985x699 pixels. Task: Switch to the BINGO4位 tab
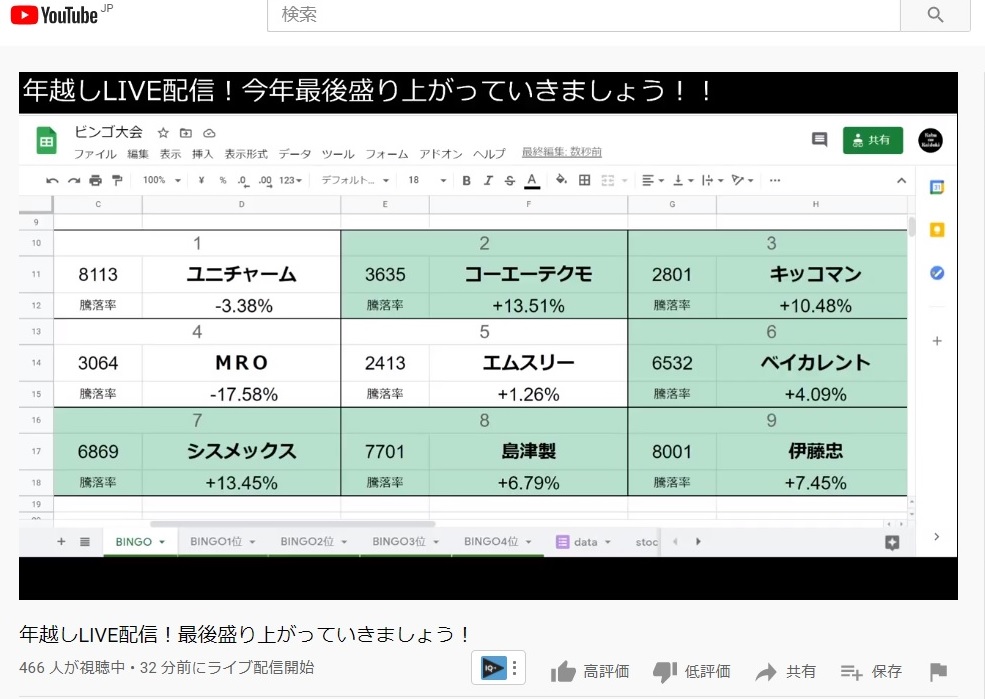497,541
